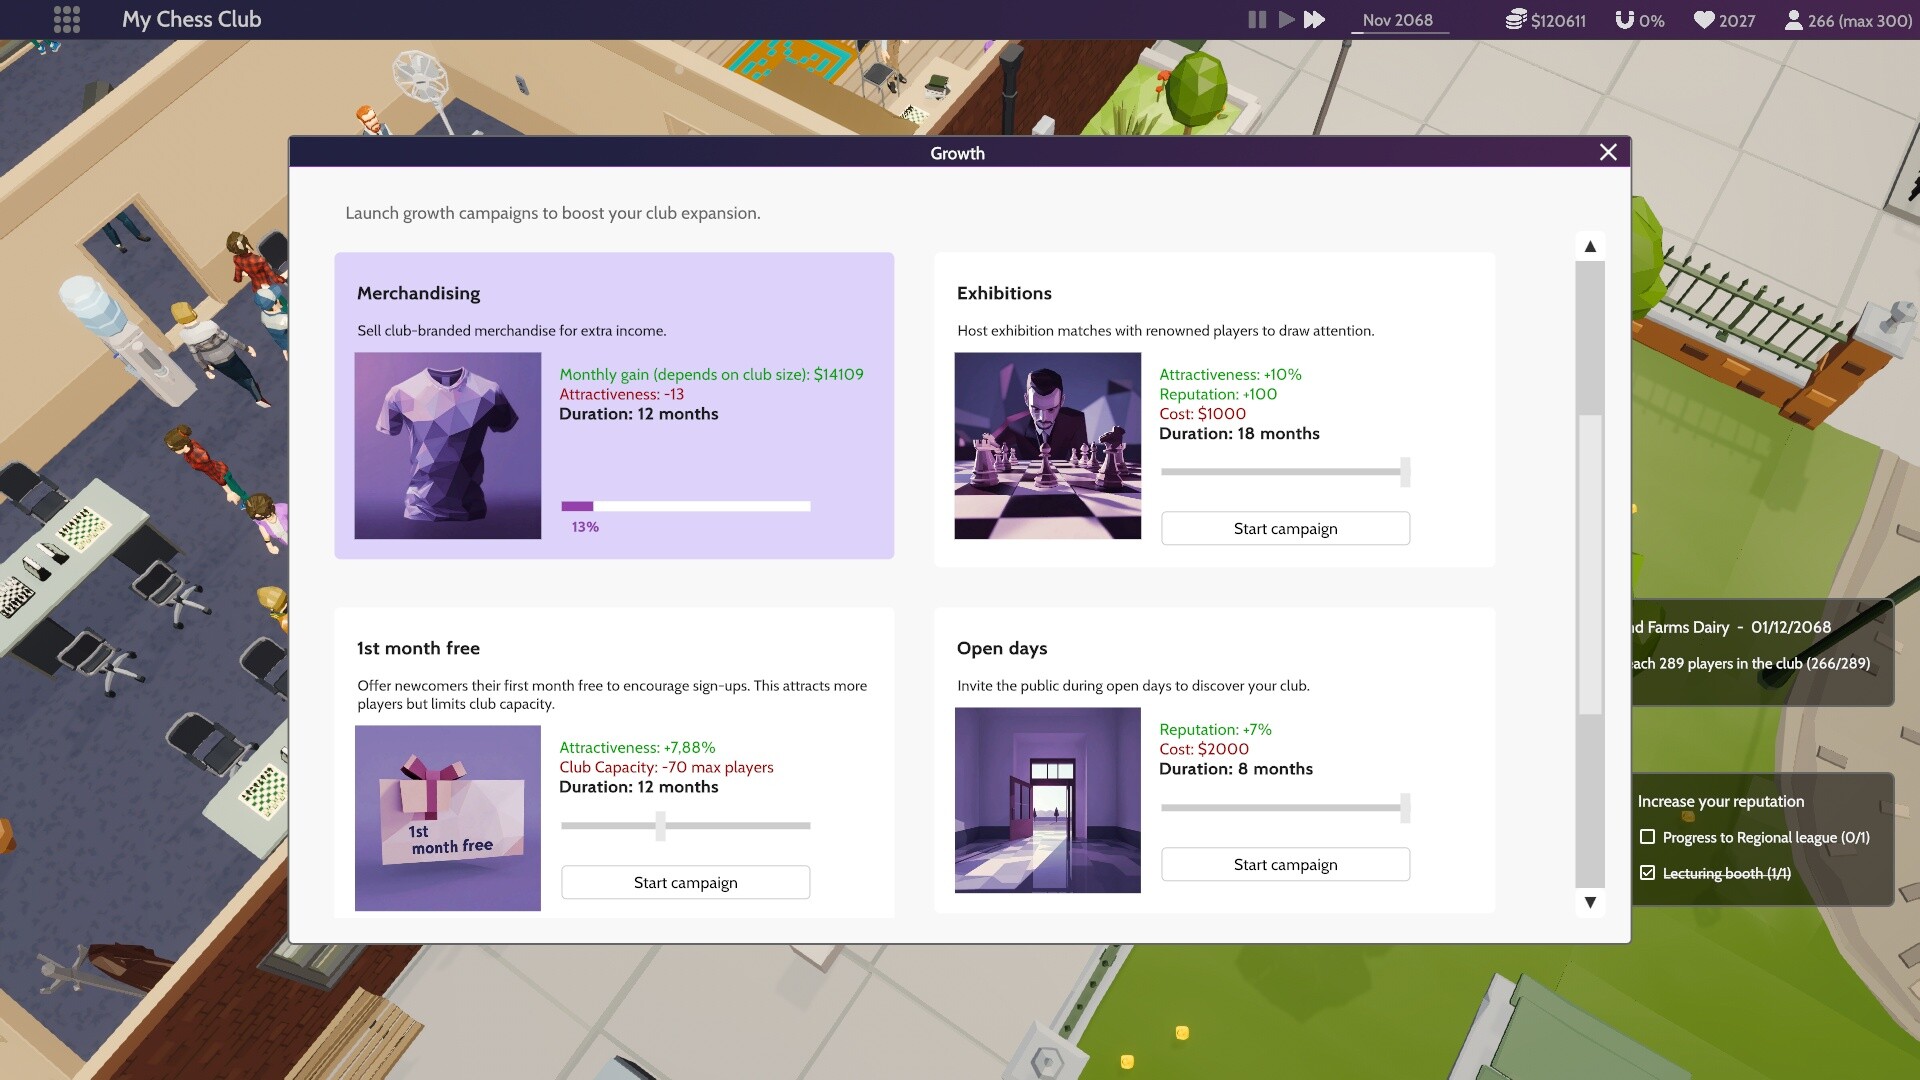Screen dimensions: 1920x1080
Task: Close the Growth dialog
Action: point(1608,152)
